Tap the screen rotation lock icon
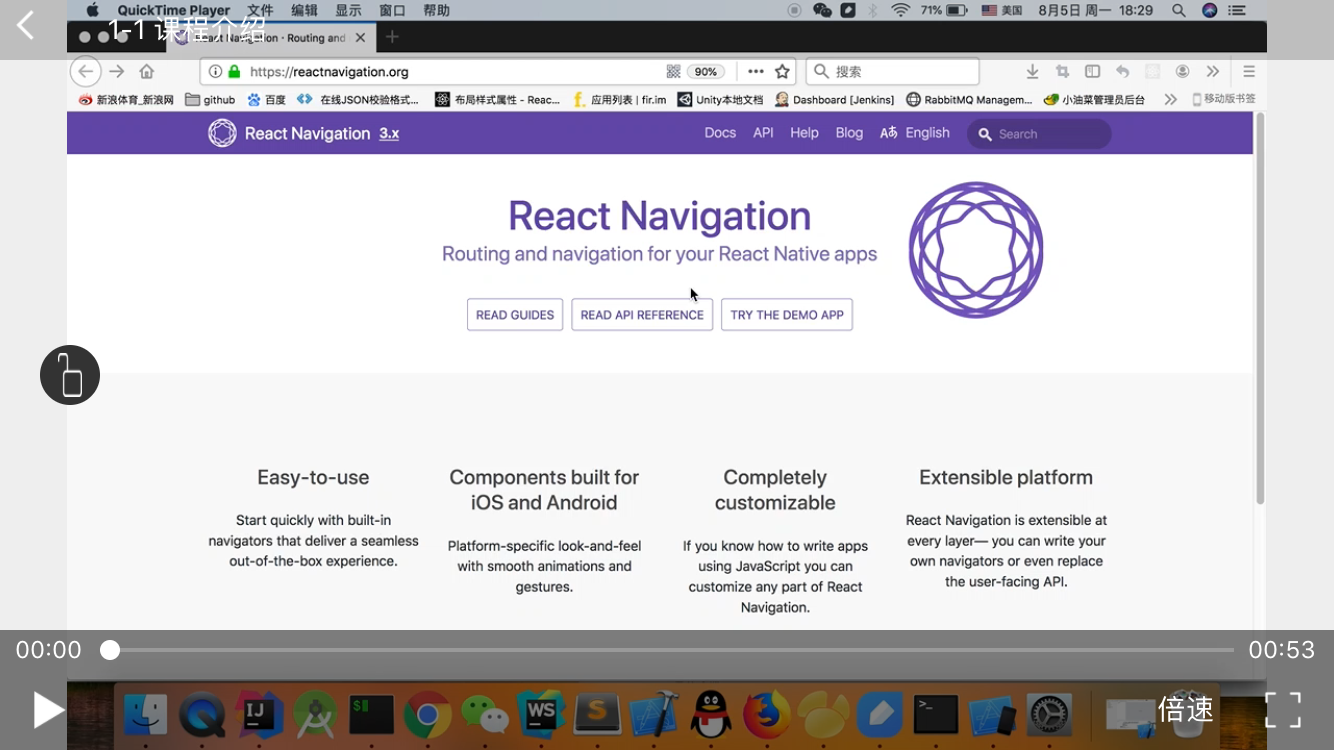Image resolution: width=1334 pixels, height=750 pixels. (70, 375)
